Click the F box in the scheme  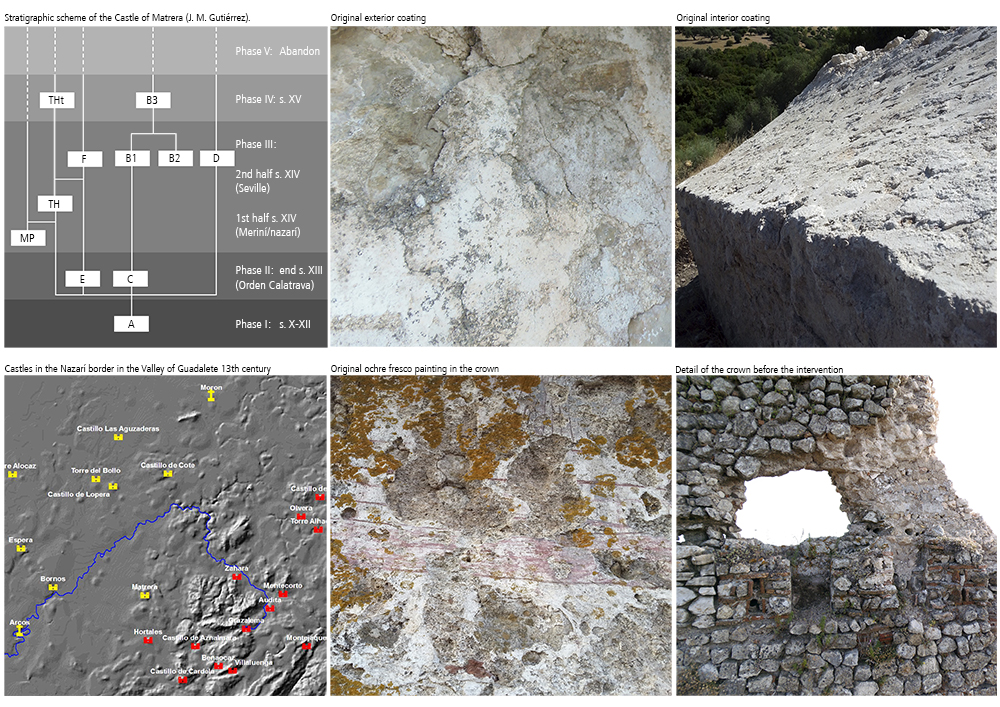(85, 159)
